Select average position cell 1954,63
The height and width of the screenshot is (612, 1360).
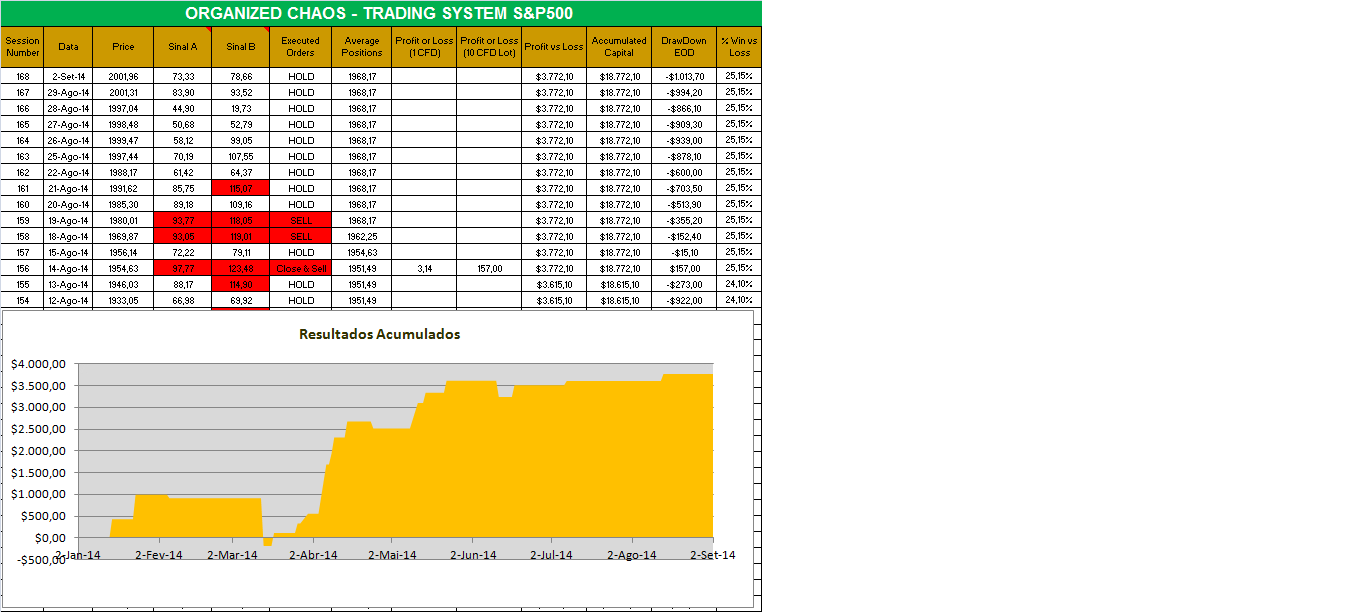[362, 252]
